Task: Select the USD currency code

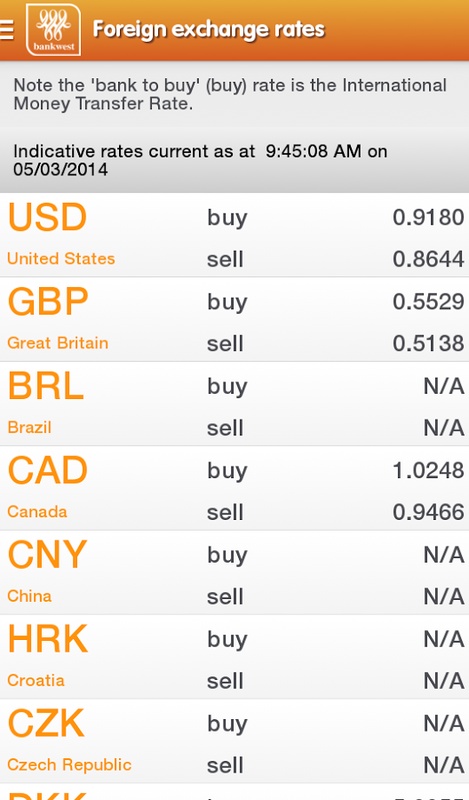Action: [47, 217]
